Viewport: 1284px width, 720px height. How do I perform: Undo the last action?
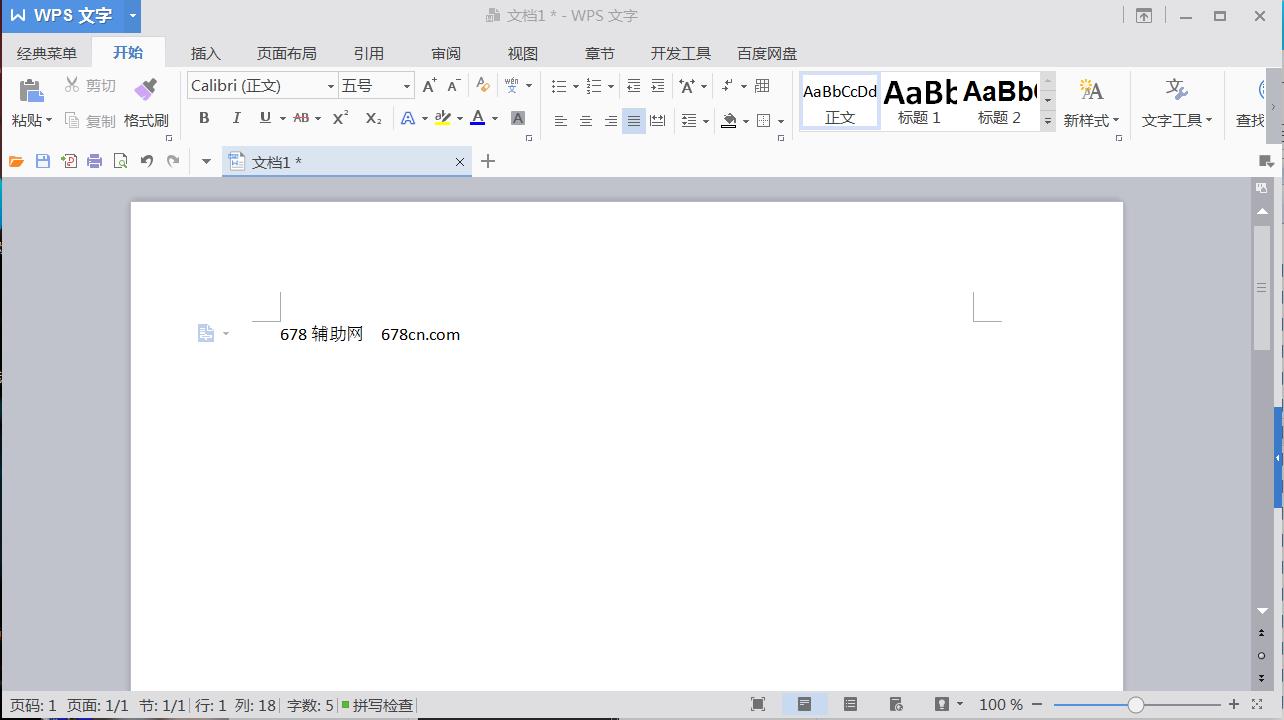(147, 161)
